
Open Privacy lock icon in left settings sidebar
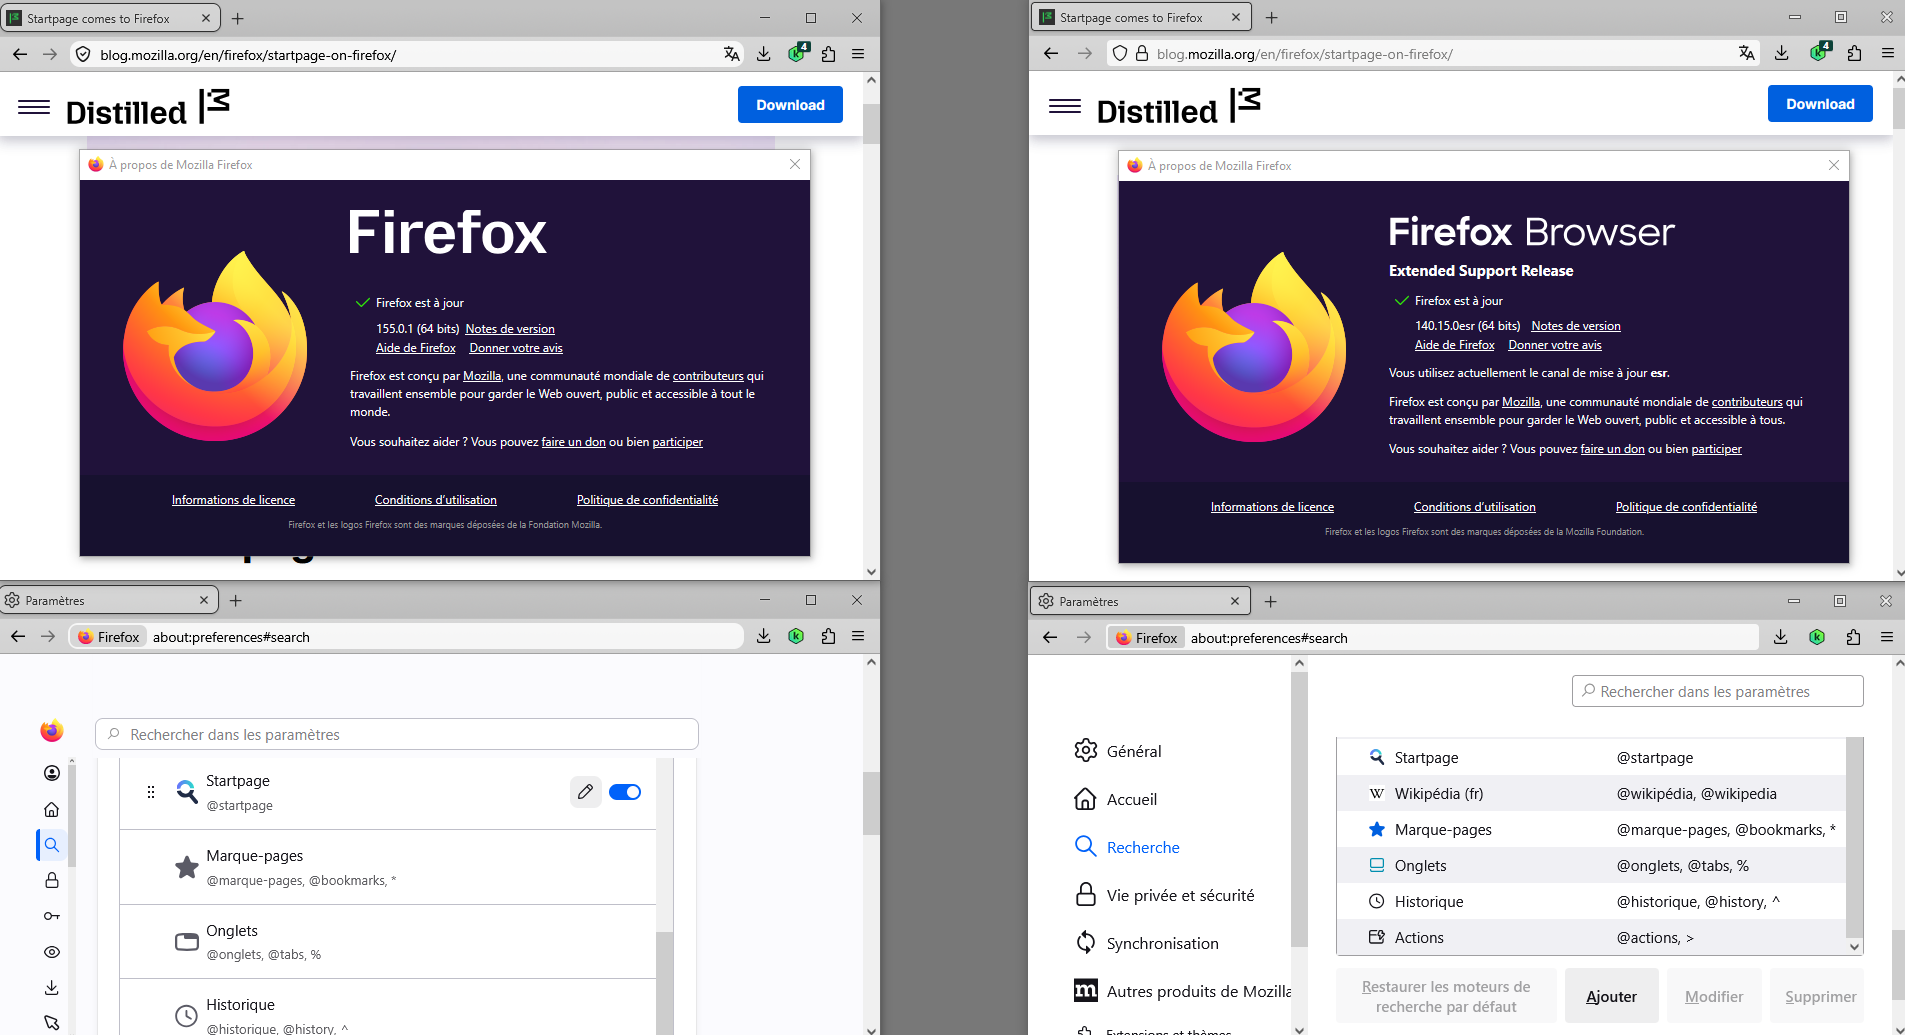[52, 880]
